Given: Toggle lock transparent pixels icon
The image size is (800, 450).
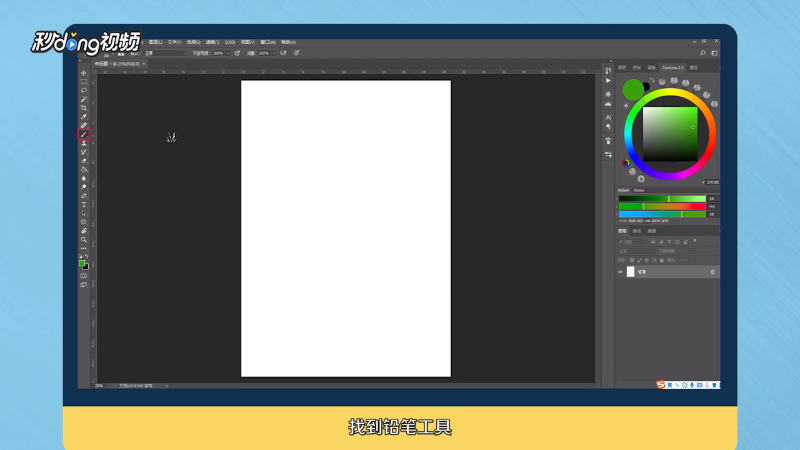Looking at the screenshot, I should click(x=632, y=260).
